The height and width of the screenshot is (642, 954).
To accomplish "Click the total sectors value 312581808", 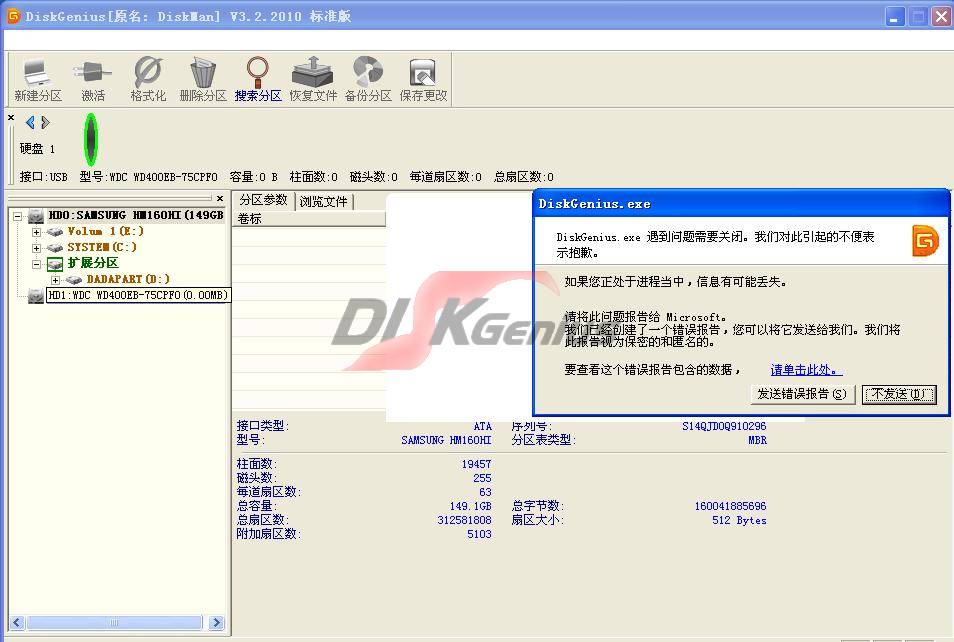I will click(x=464, y=520).
